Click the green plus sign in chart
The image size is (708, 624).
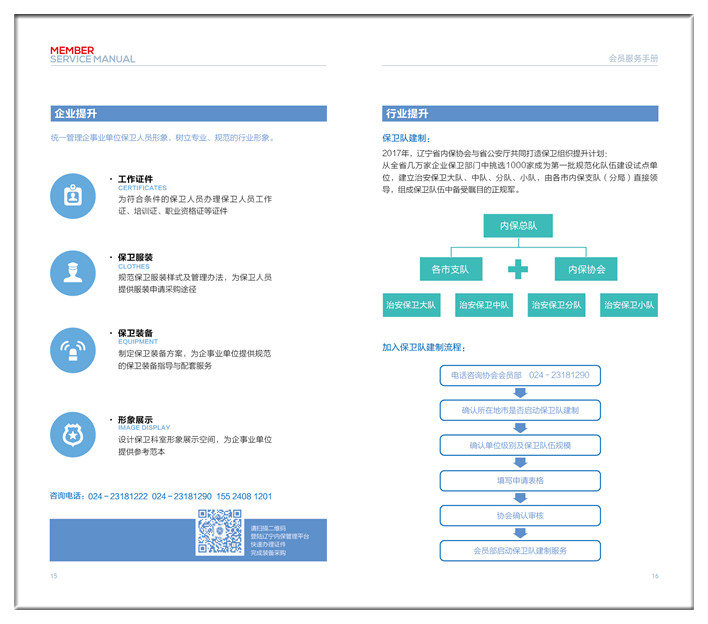[x=517, y=270]
